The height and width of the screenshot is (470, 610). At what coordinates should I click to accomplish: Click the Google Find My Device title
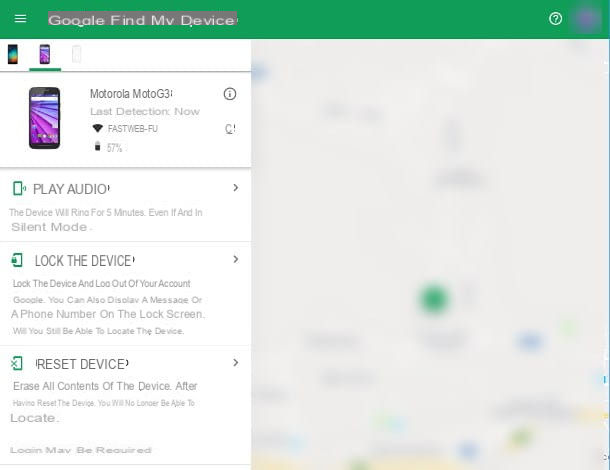142,20
